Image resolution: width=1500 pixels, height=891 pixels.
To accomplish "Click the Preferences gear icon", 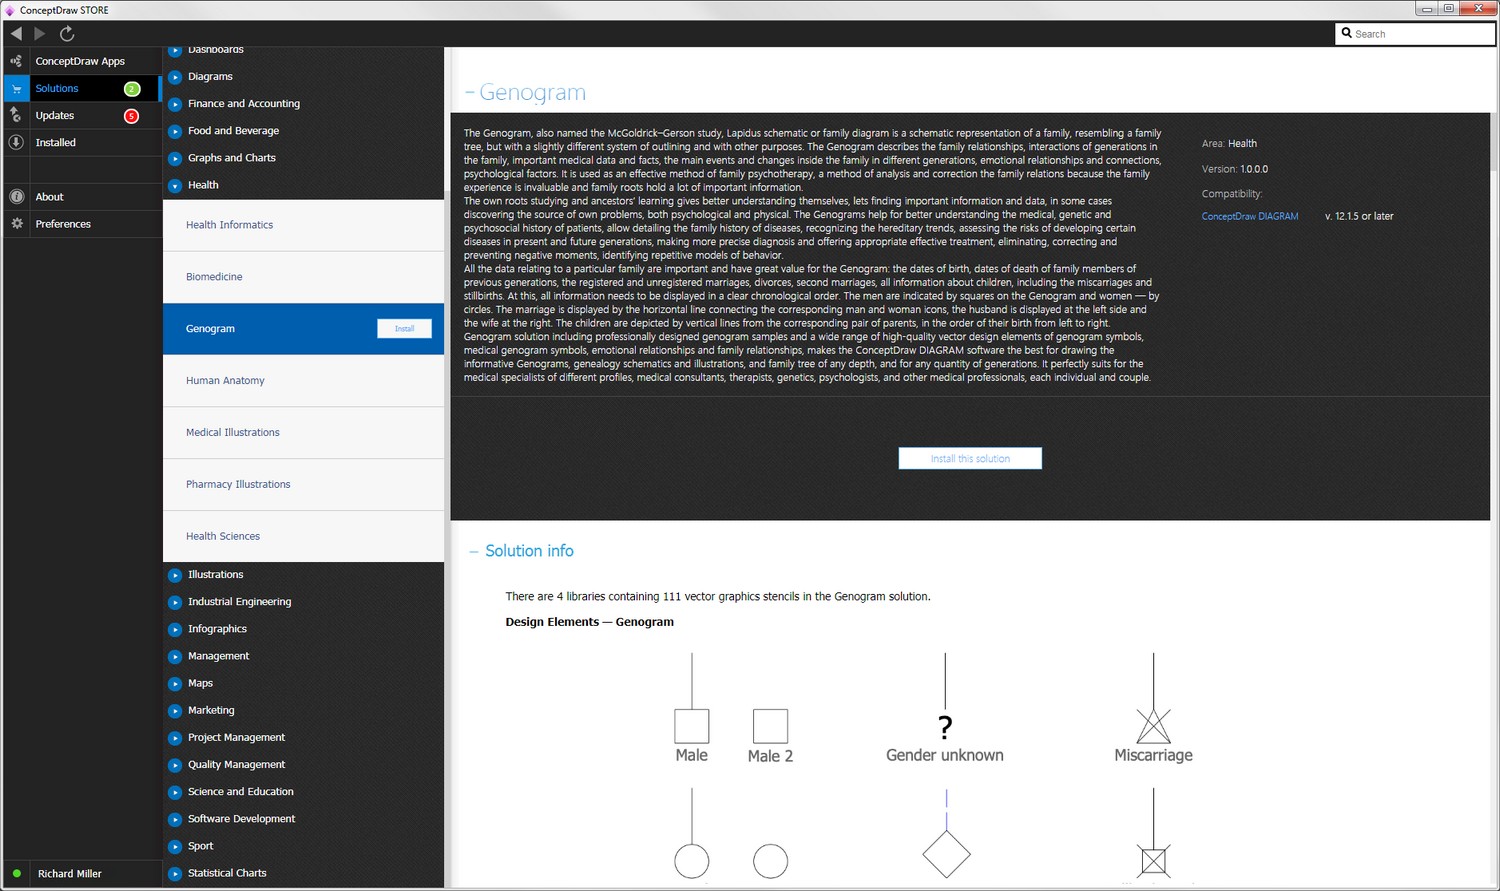I will click(16, 224).
